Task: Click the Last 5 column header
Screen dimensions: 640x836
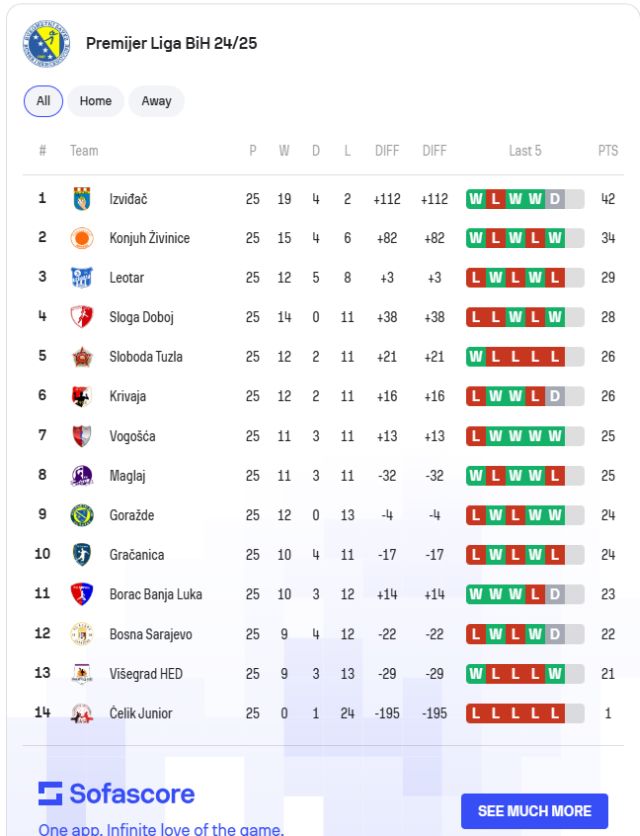Action: (x=525, y=151)
